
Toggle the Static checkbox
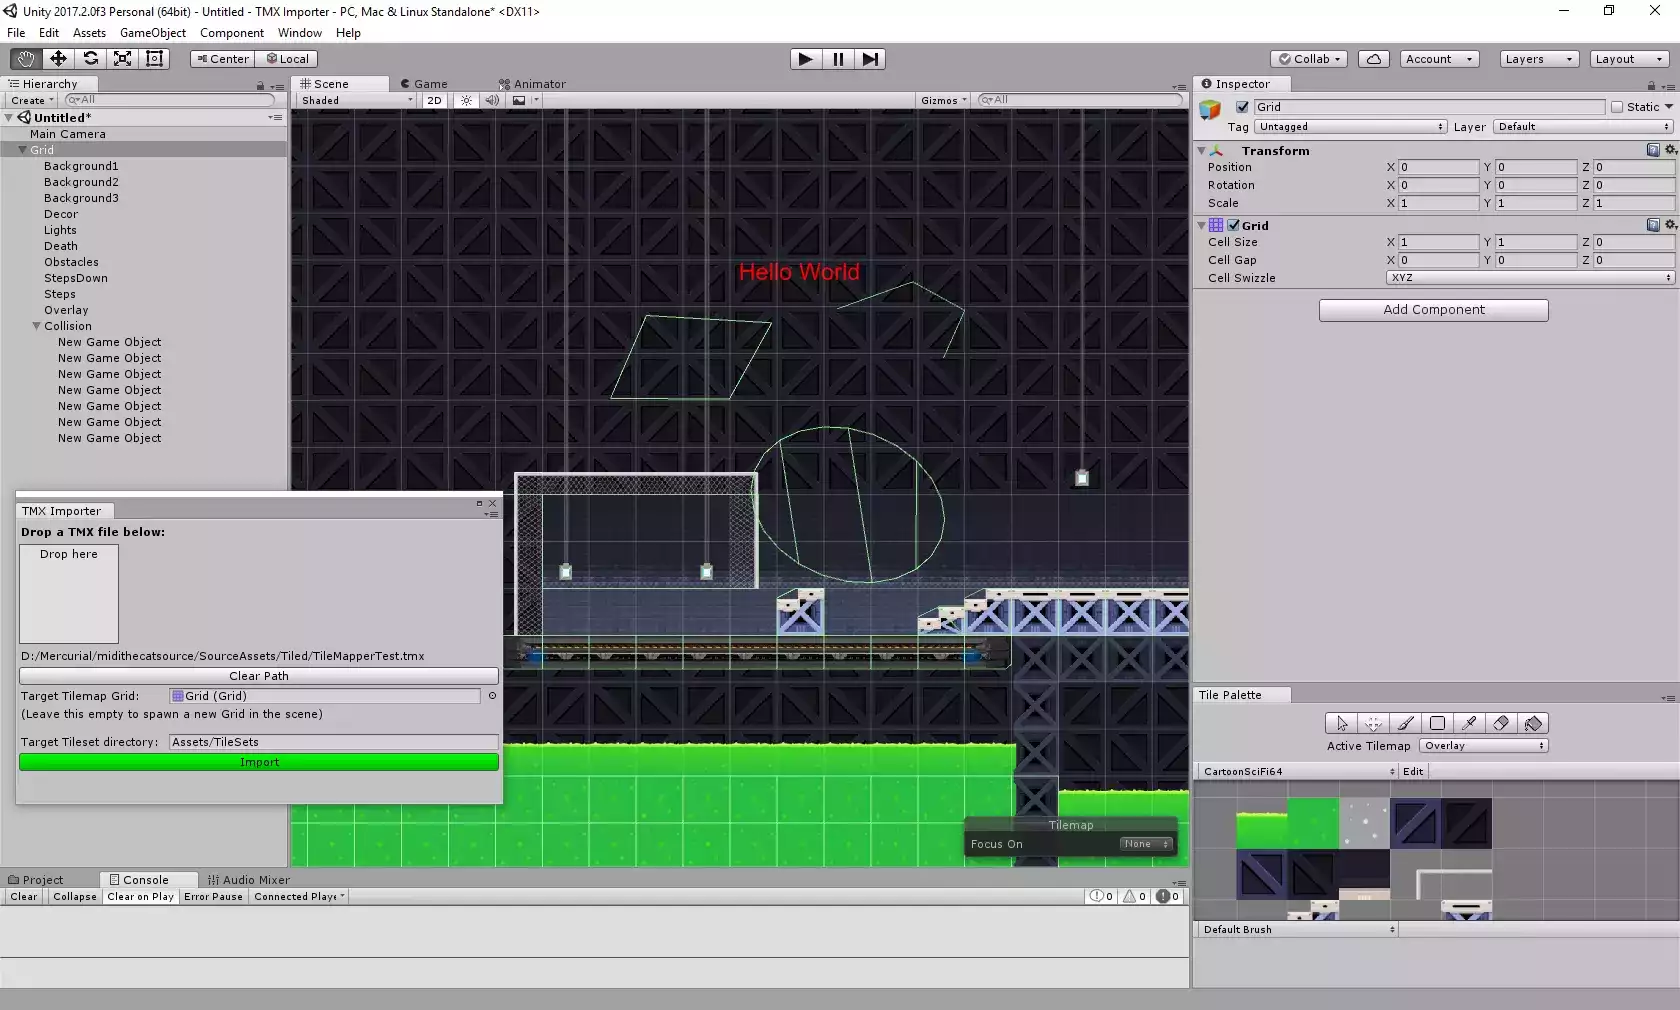(x=1617, y=107)
